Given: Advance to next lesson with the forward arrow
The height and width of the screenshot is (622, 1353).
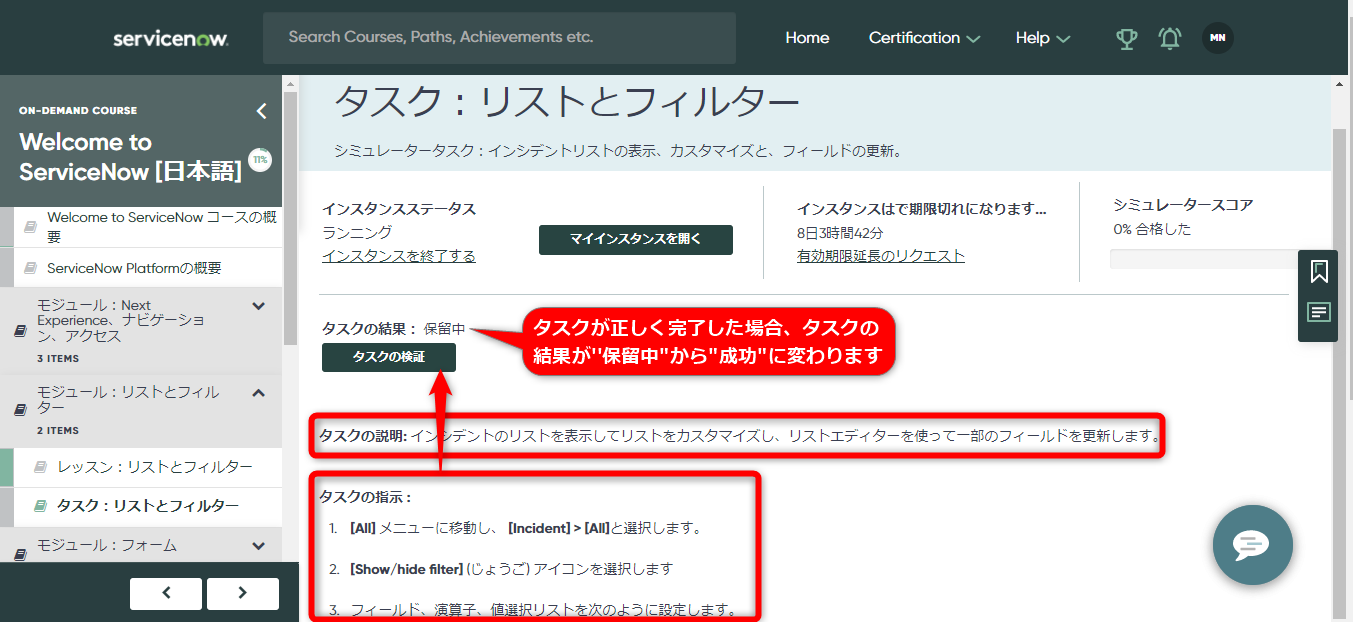Looking at the screenshot, I should coord(241,593).
